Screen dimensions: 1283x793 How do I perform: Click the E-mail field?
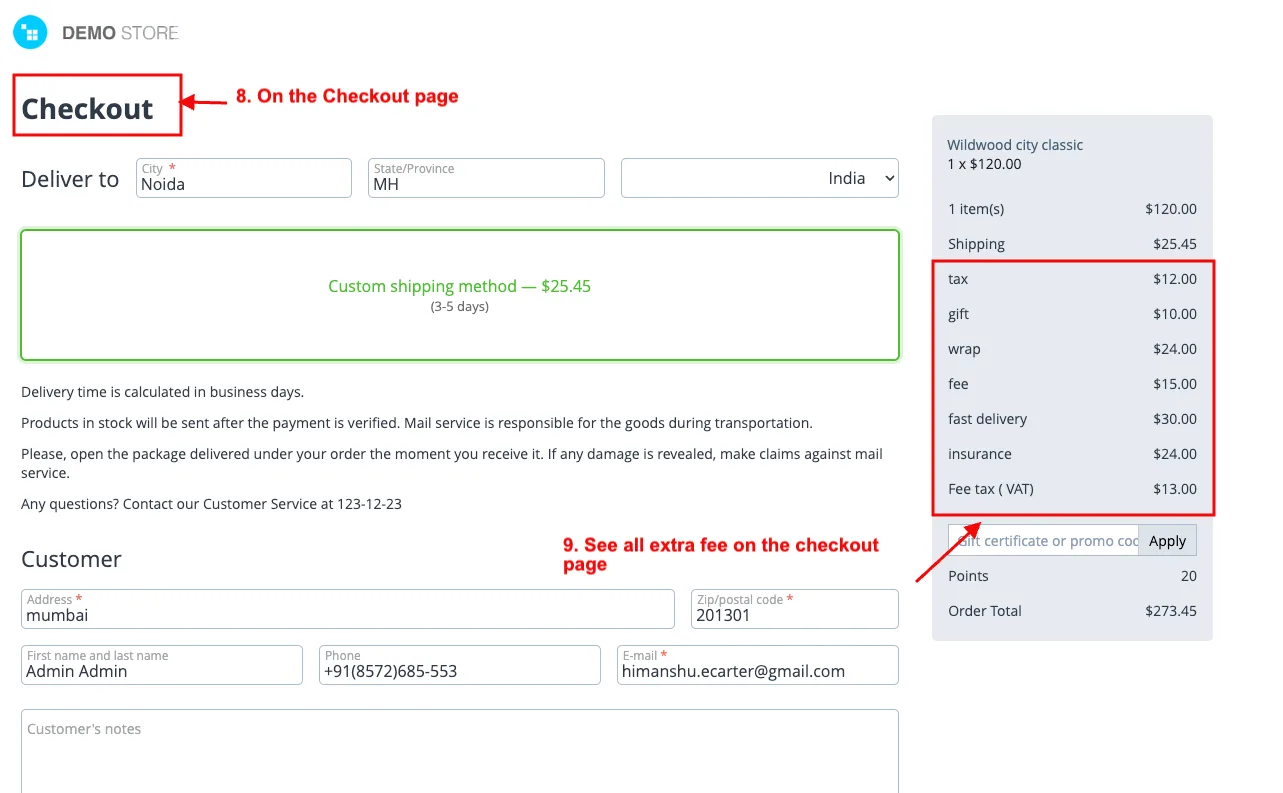coord(758,665)
